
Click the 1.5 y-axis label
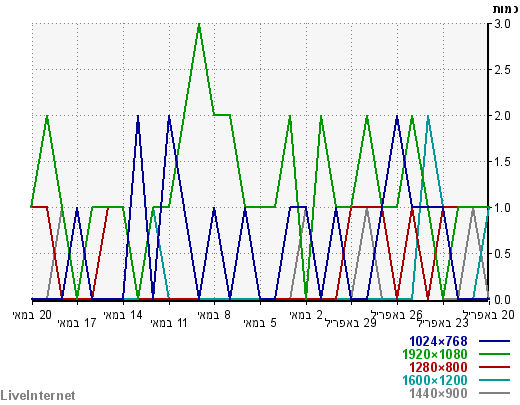(x=502, y=162)
